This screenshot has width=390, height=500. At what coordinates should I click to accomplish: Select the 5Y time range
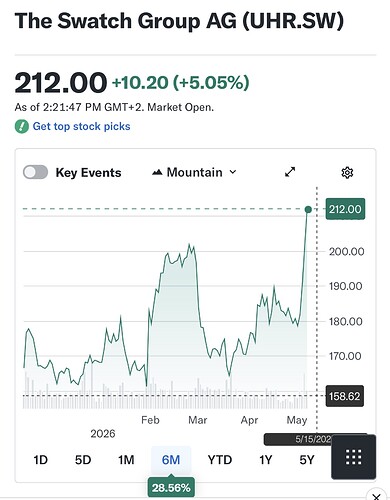[x=307, y=460]
